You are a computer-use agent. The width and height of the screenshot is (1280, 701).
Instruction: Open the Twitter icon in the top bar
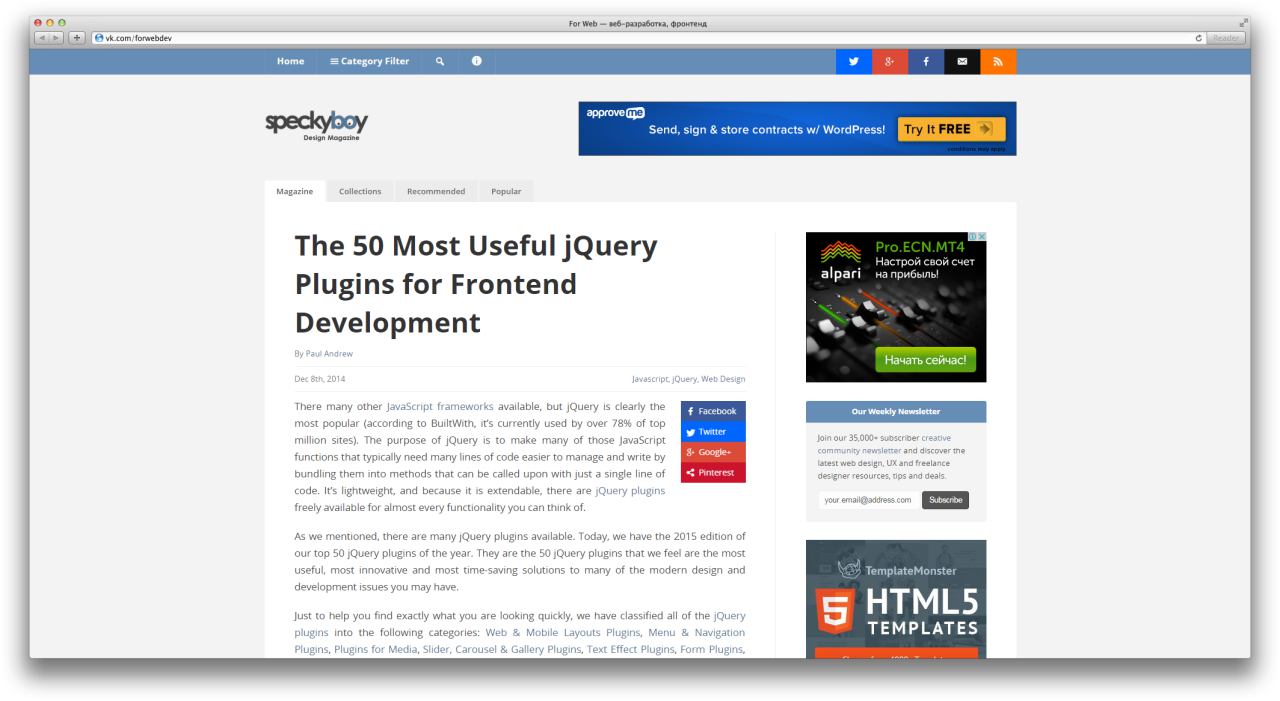(x=854, y=61)
